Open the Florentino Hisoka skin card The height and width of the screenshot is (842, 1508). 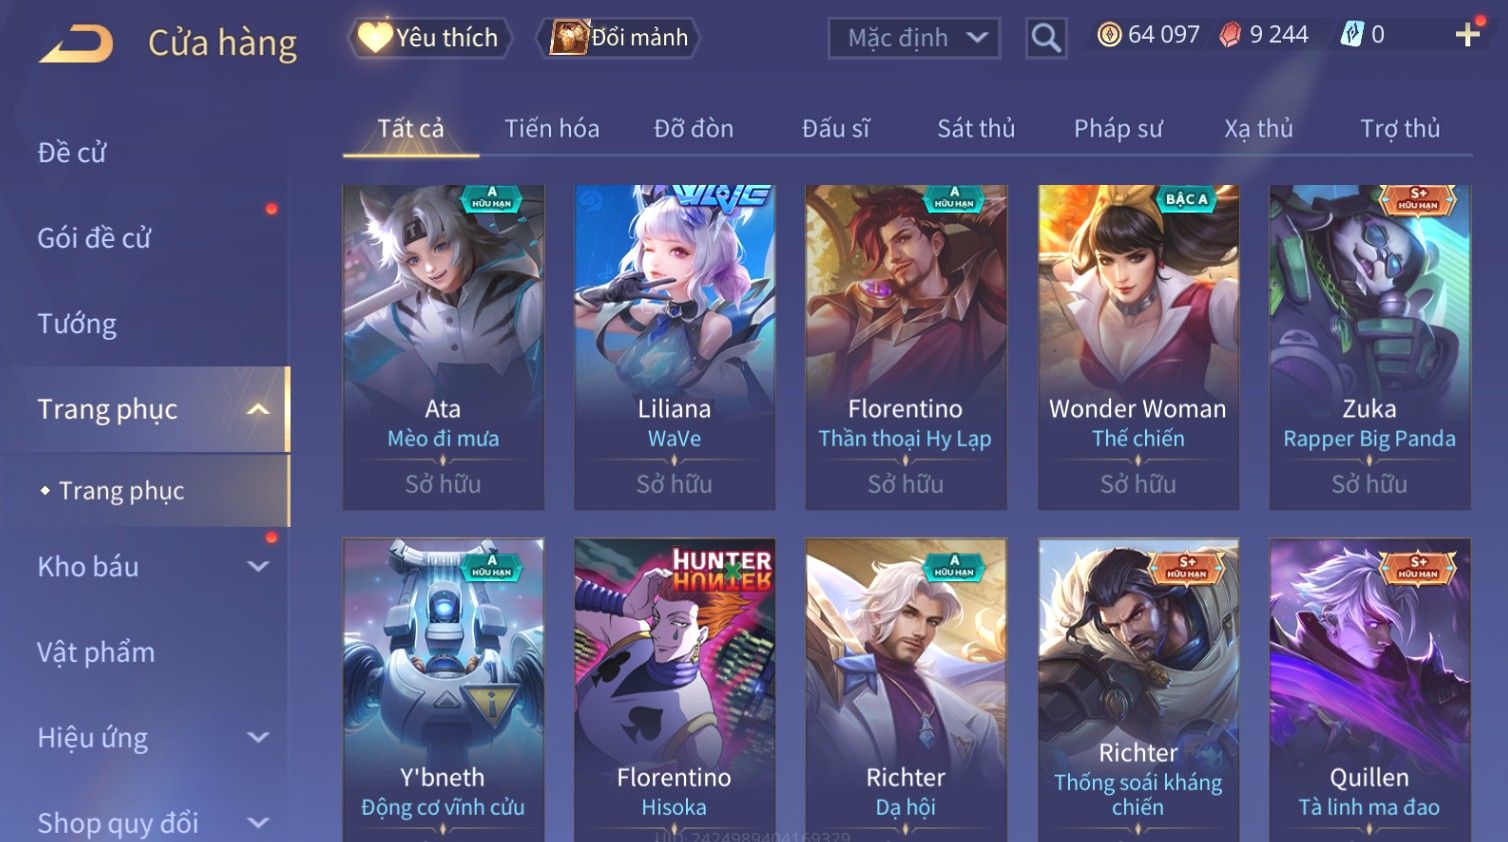click(674, 690)
